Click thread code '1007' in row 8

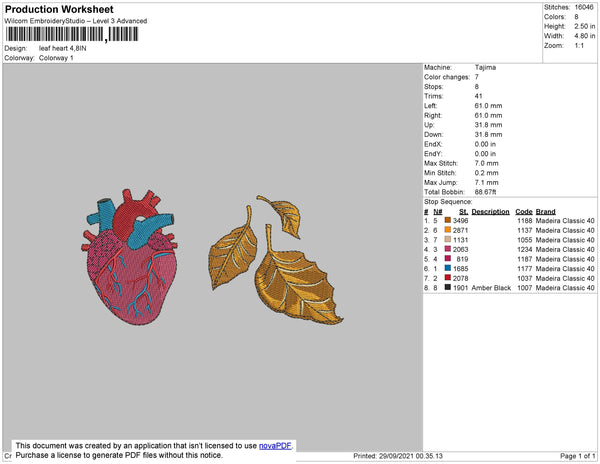pos(525,288)
